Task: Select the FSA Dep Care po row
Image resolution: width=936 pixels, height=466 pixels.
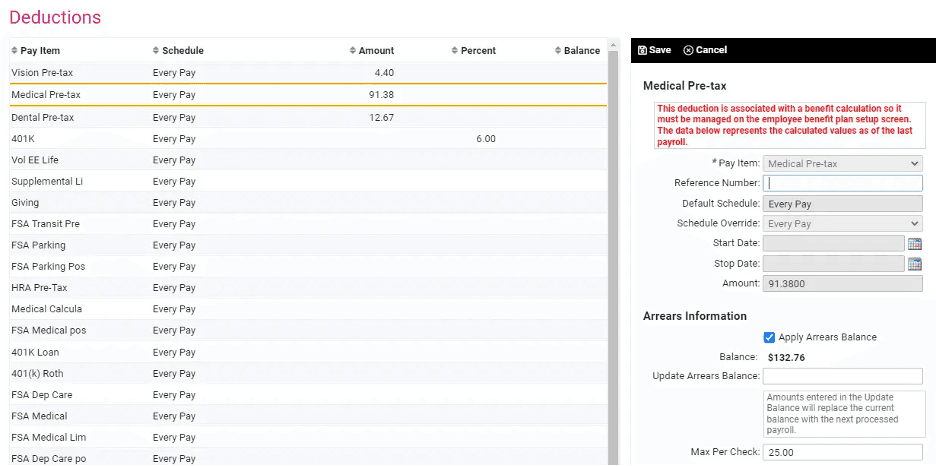Action: click(309, 458)
